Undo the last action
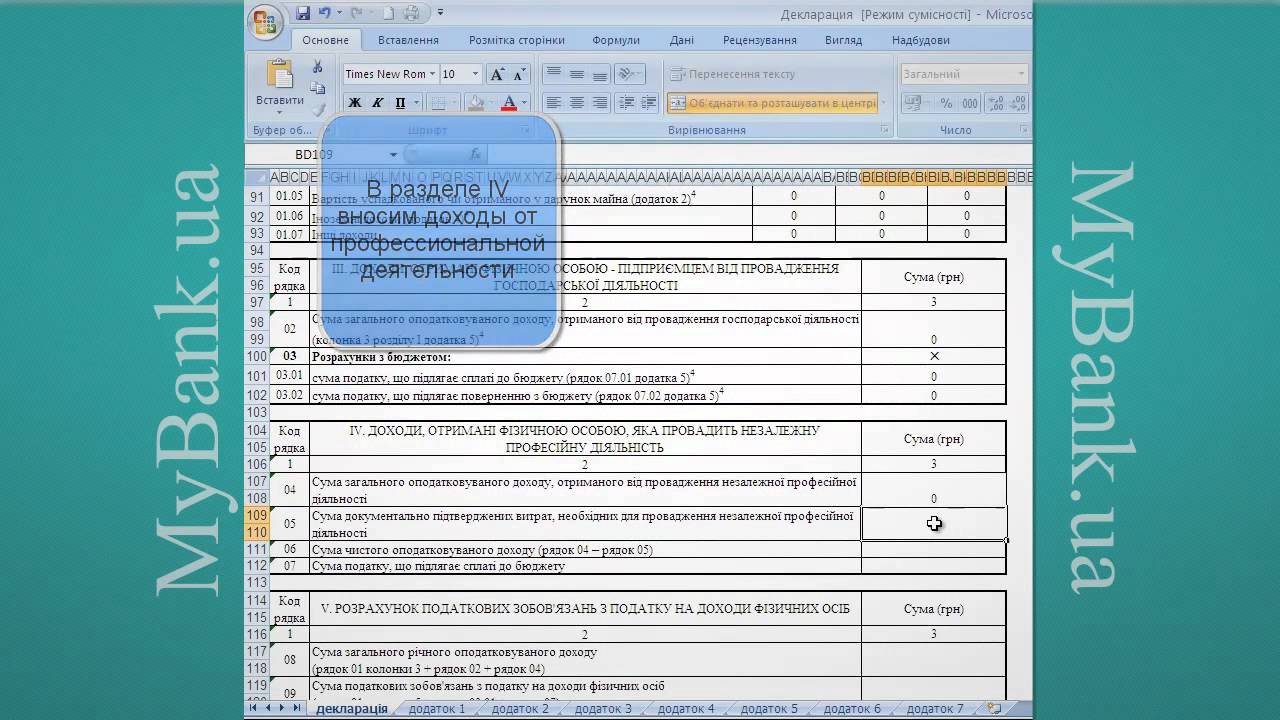Image resolution: width=1280 pixels, height=720 pixels. point(325,13)
